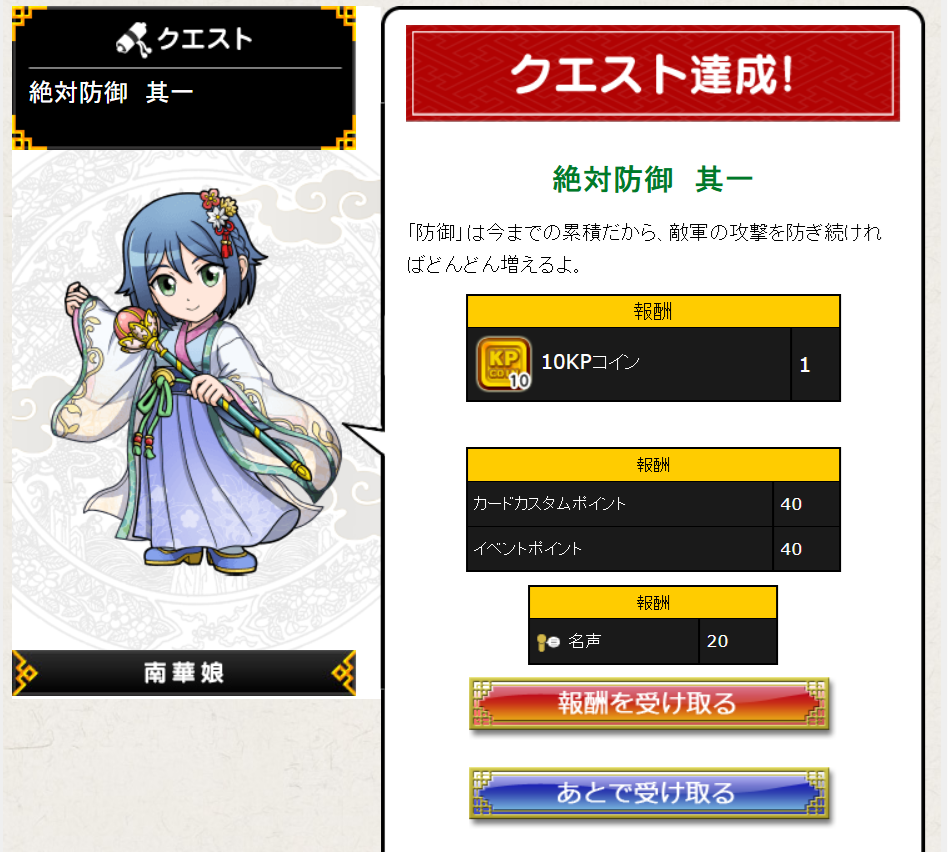
Task: Click the 報酬 header above 名声
Action: (x=653, y=602)
